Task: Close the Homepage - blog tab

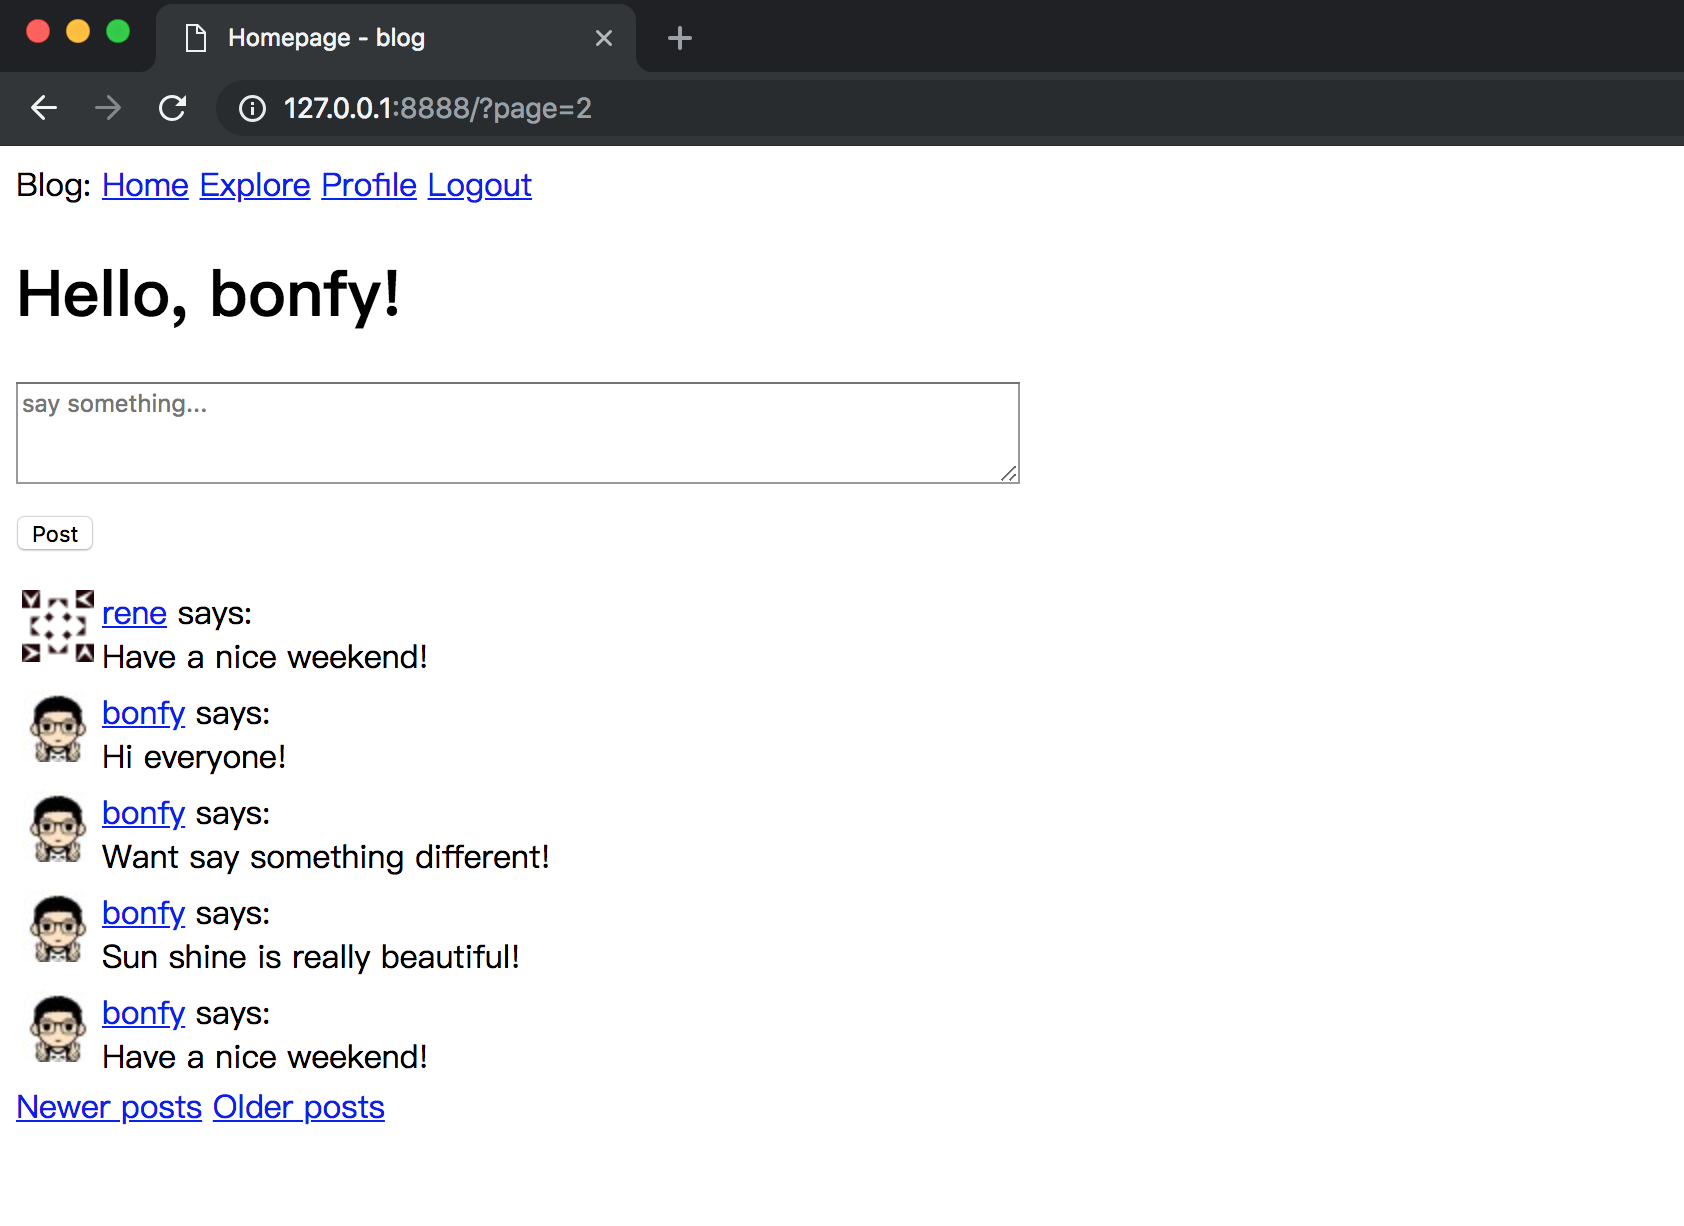Action: [603, 38]
